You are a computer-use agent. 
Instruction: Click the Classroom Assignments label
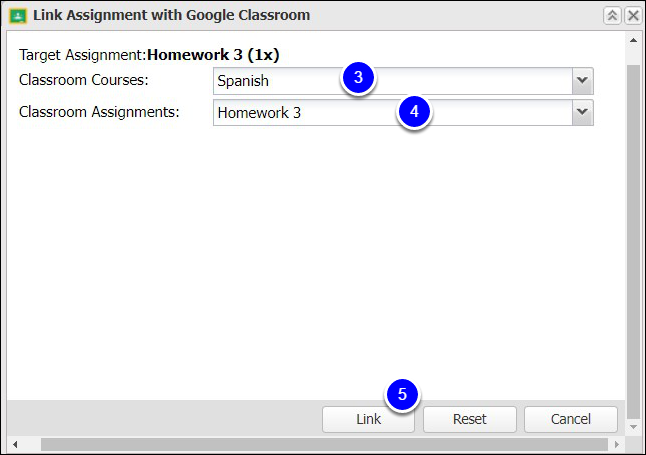[99, 112]
